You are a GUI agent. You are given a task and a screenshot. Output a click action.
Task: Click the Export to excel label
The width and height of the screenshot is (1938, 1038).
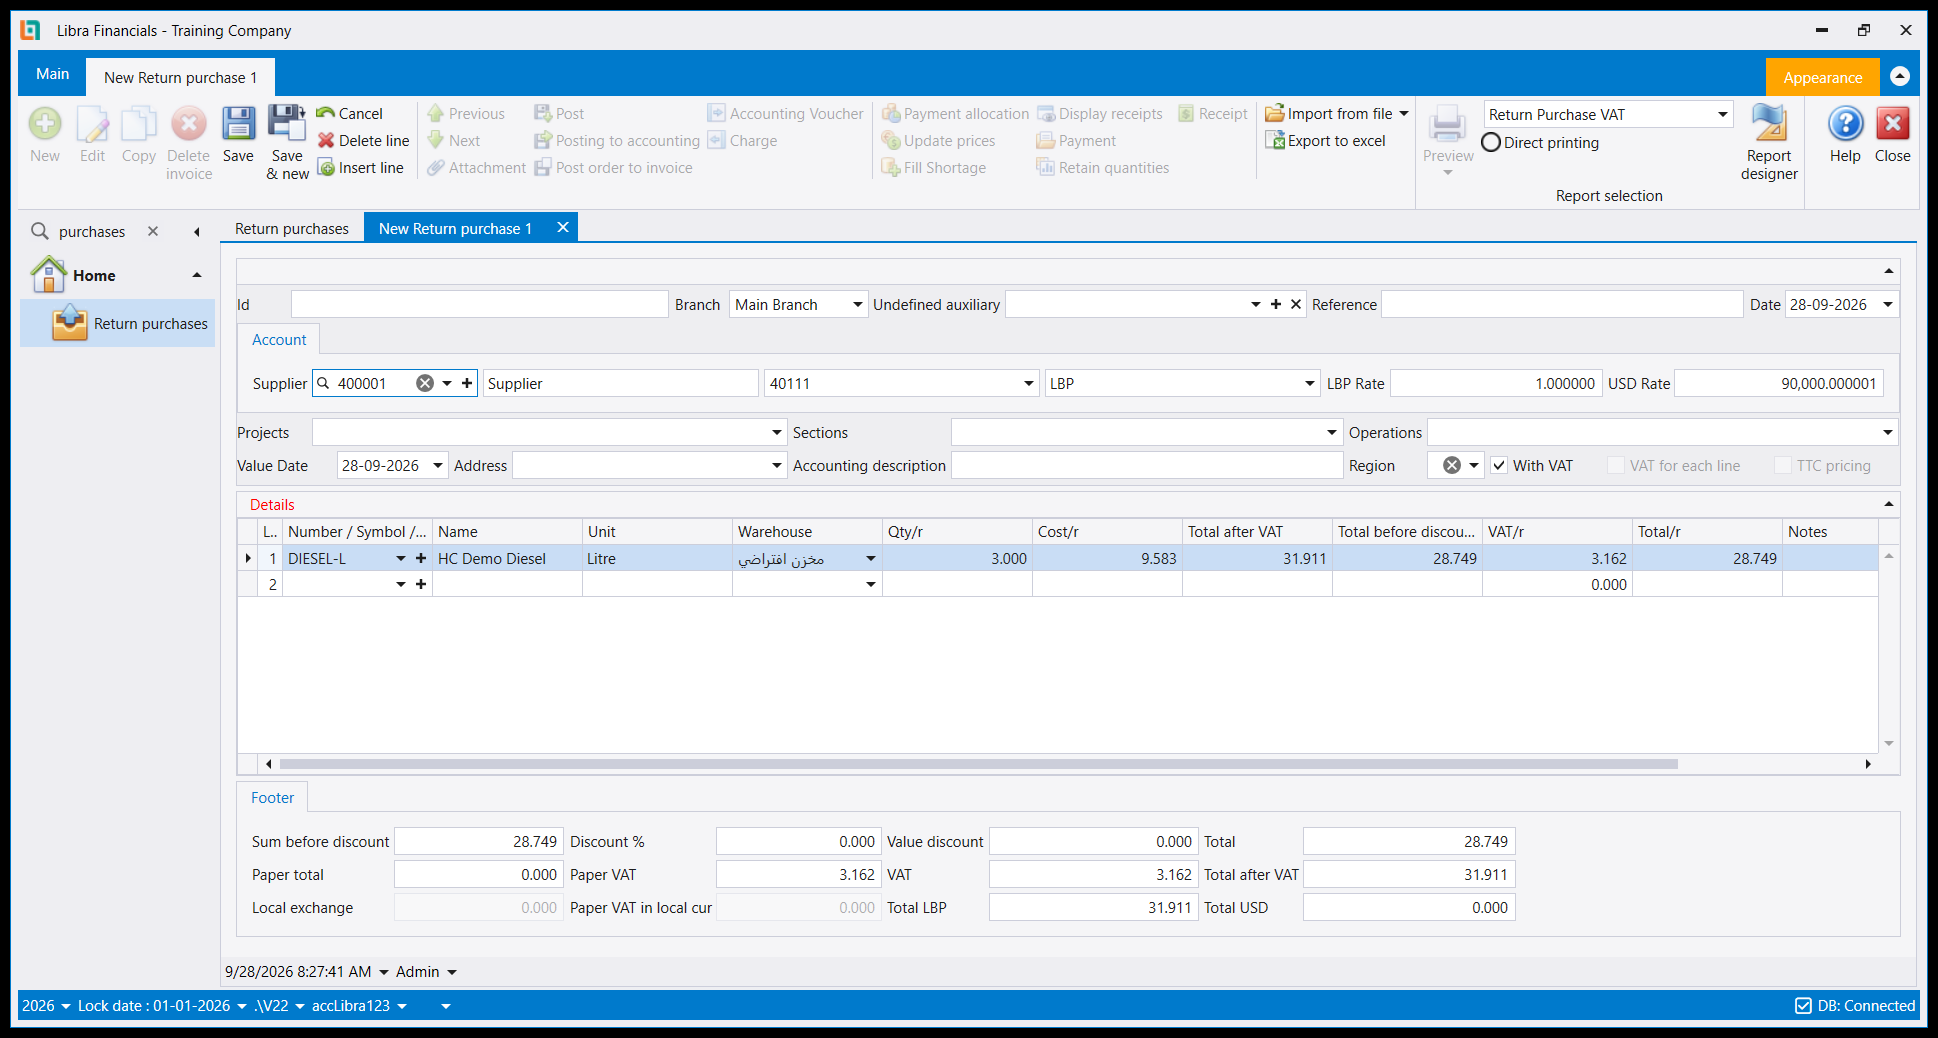tap(1337, 141)
